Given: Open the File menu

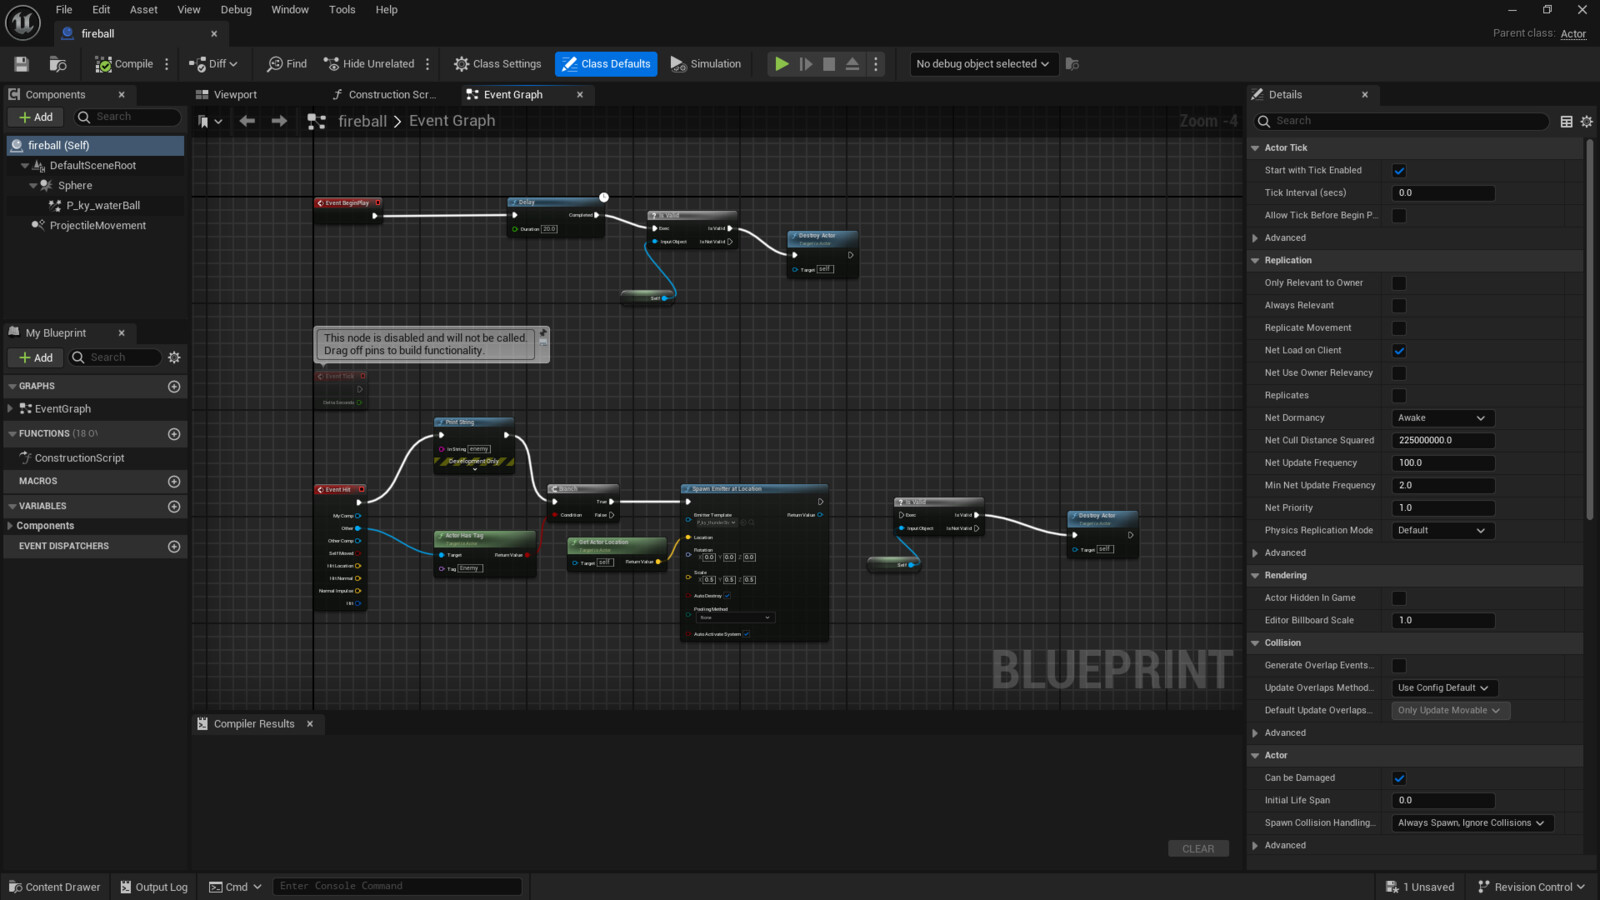Looking at the screenshot, I should (x=64, y=10).
